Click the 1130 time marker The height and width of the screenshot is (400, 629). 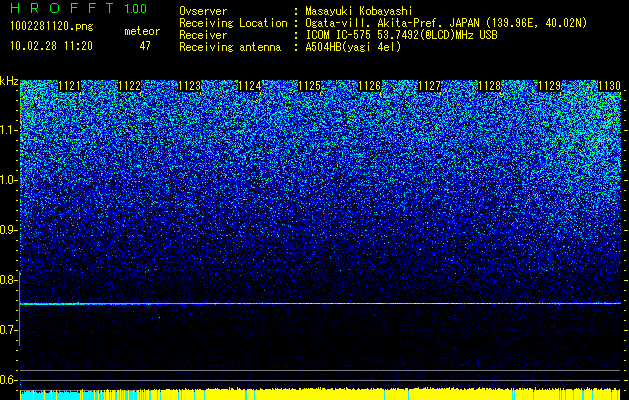[x=609, y=86]
